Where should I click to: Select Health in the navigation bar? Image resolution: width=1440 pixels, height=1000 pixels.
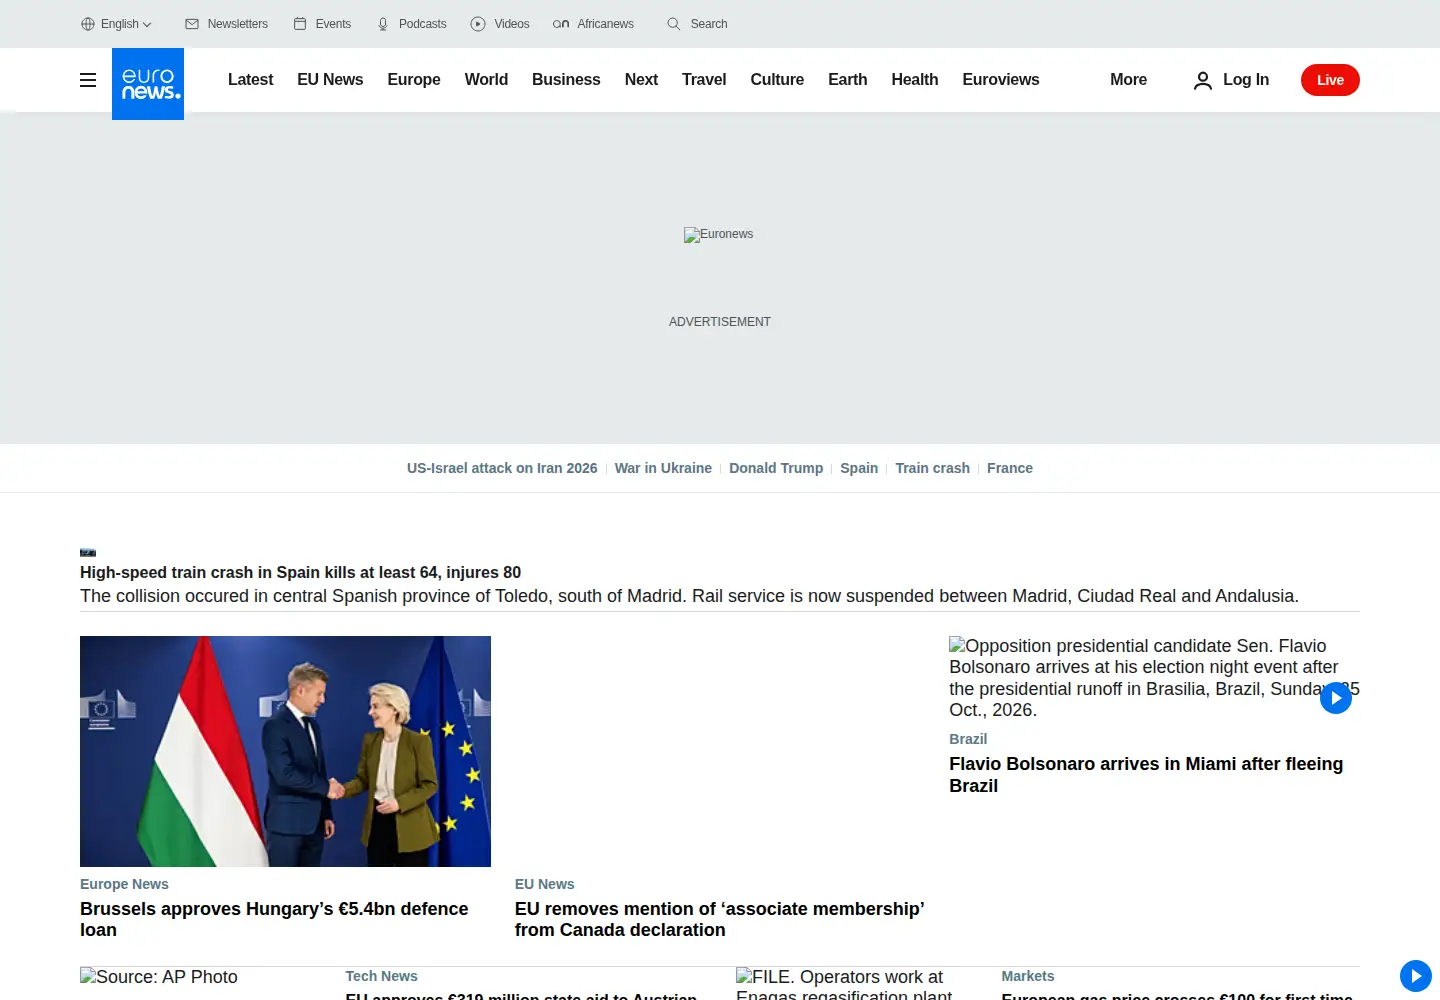click(x=915, y=80)
